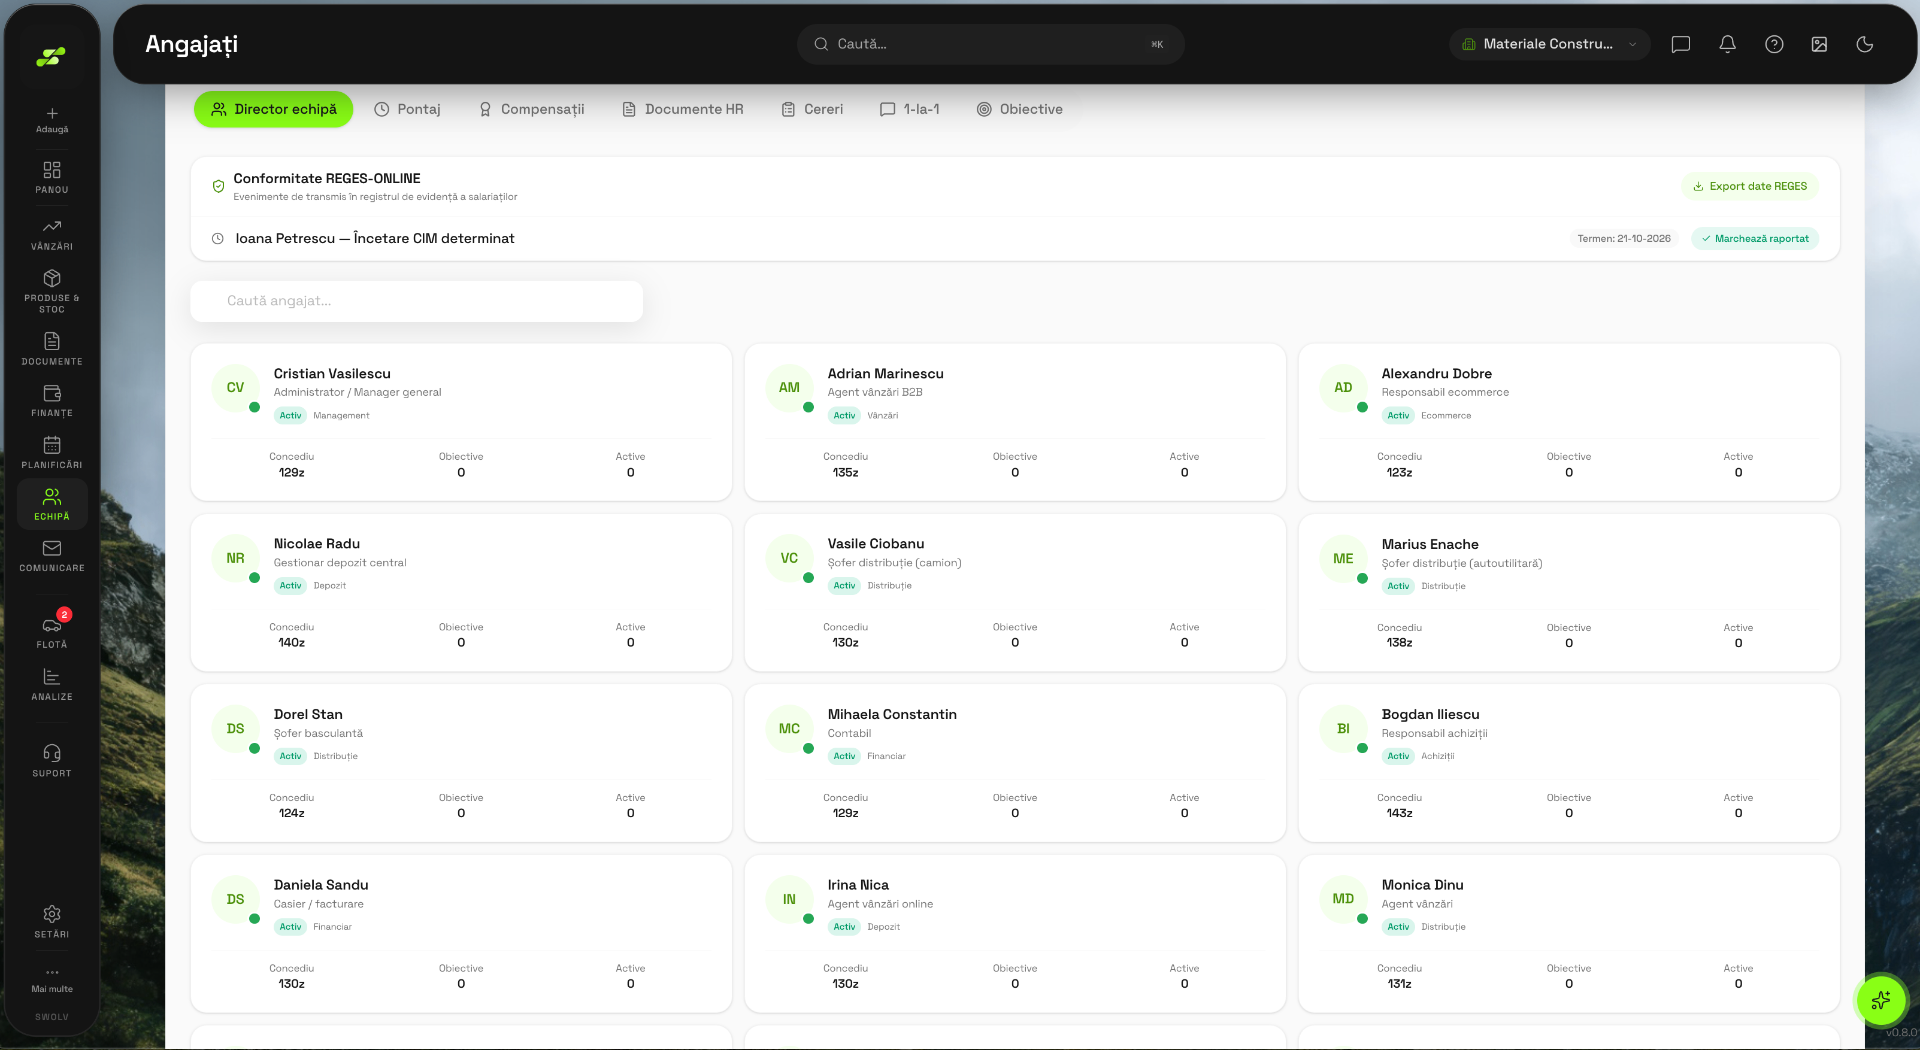
Task: Click the green AI assistant sparkle button
Action: [1881, 1000]
